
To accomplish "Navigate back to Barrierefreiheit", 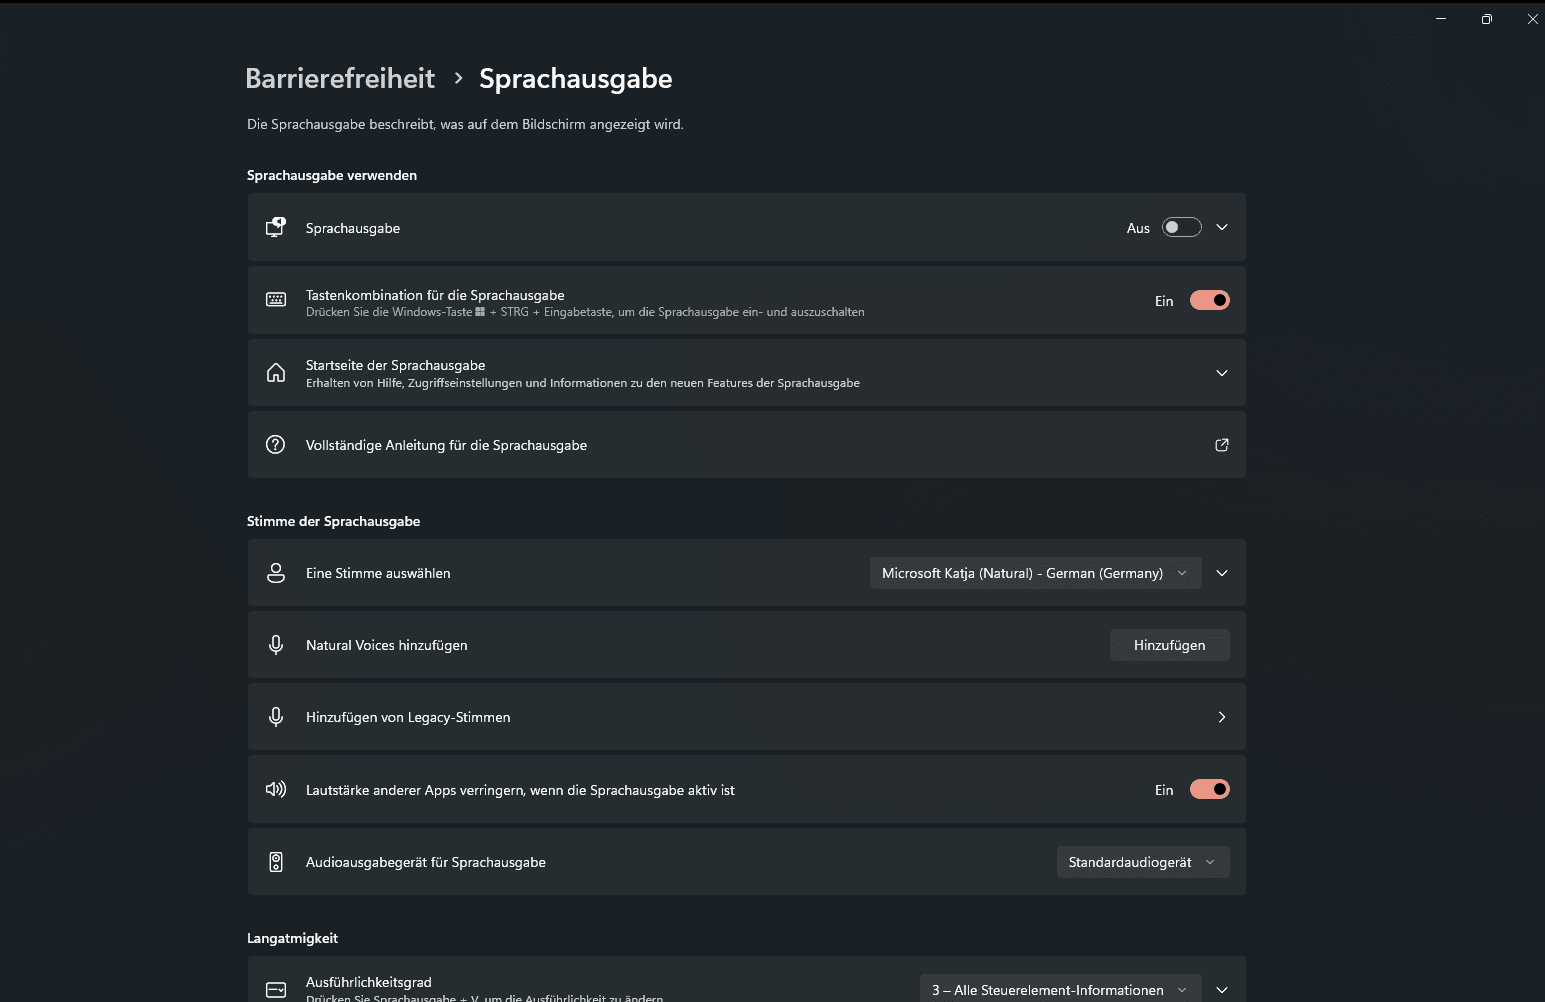I will click(340, 78).
